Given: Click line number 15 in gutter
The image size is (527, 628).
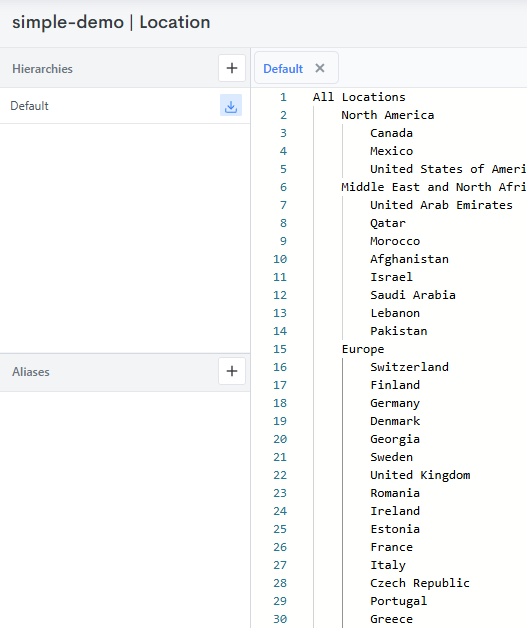Looking at the screenshot, I should click(280, 349).
